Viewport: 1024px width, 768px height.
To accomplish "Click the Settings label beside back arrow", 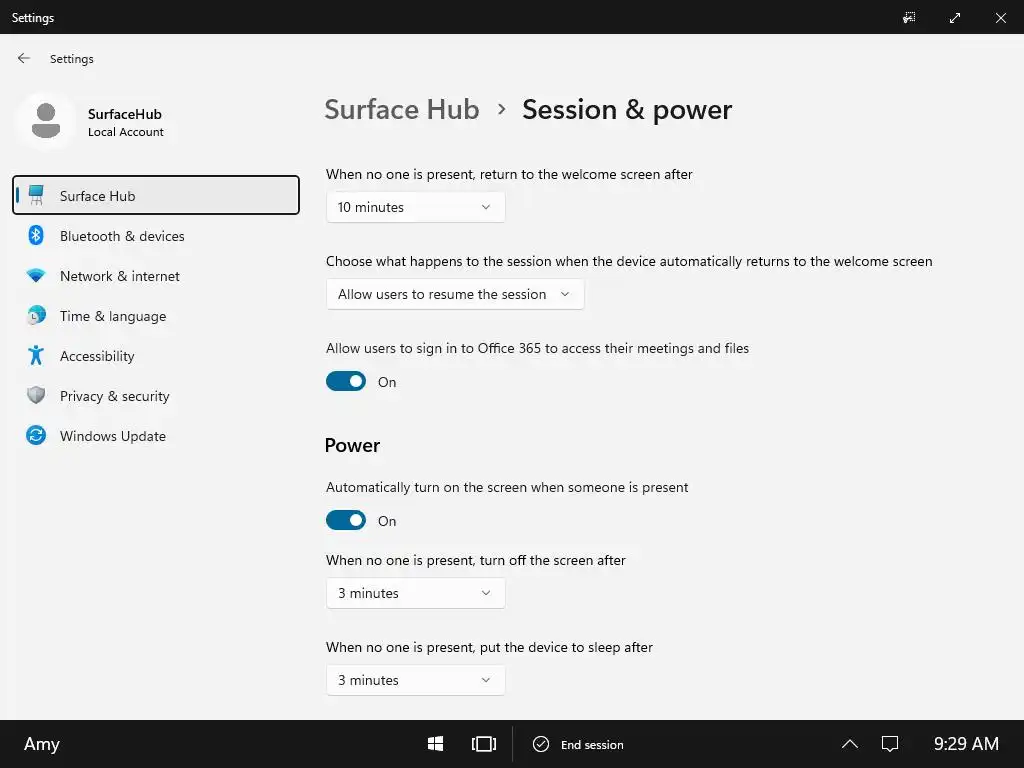I will 72,59.
